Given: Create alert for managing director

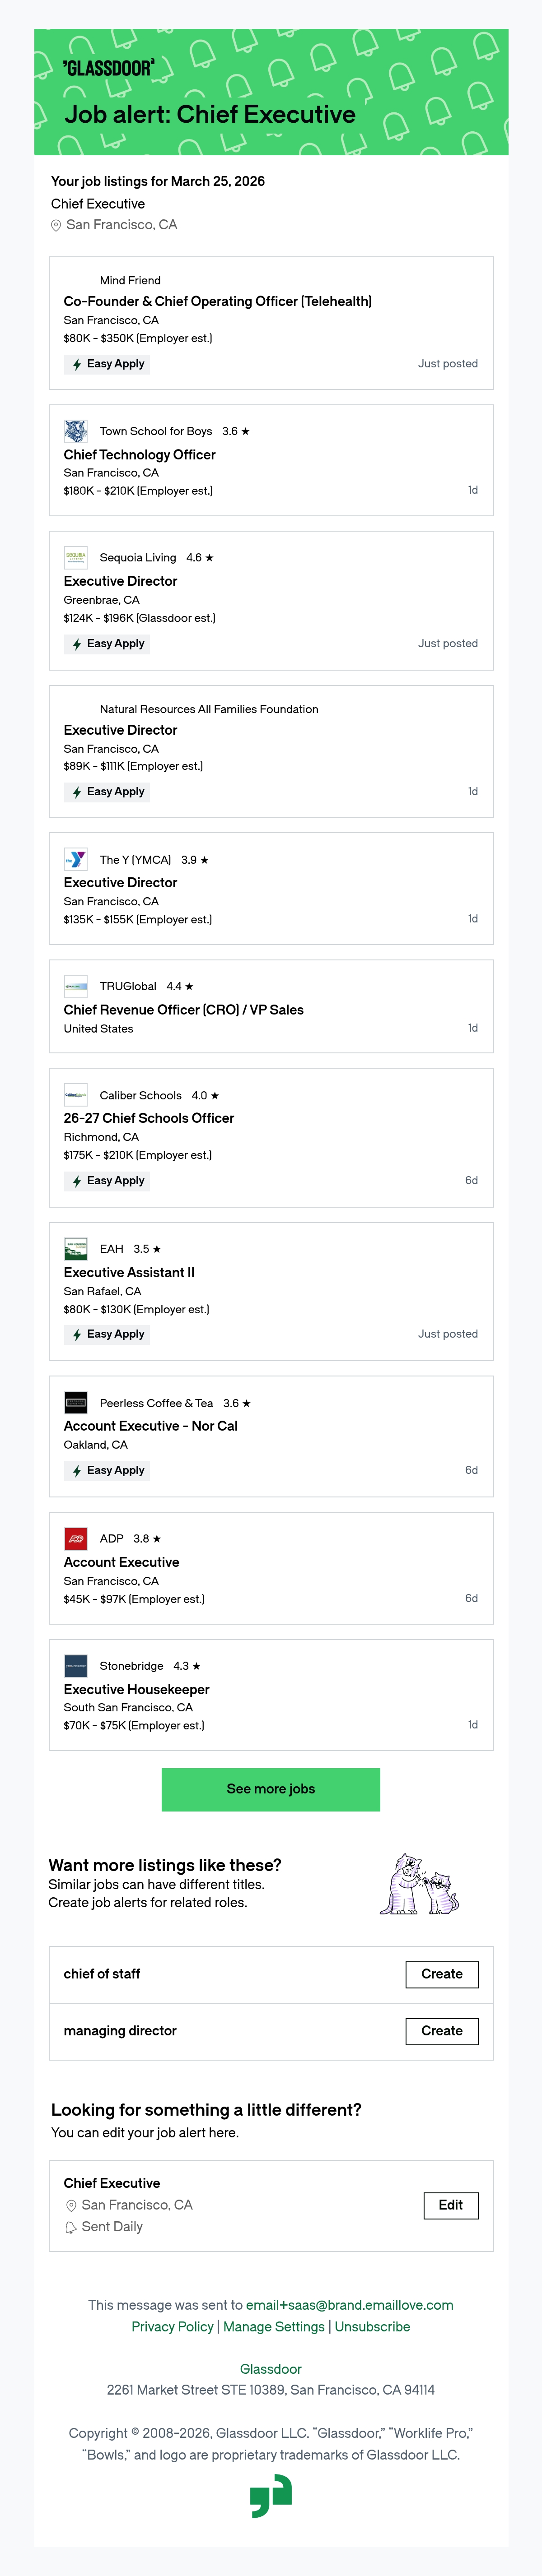Looking at the screenshot, I should coord(442,2031).
